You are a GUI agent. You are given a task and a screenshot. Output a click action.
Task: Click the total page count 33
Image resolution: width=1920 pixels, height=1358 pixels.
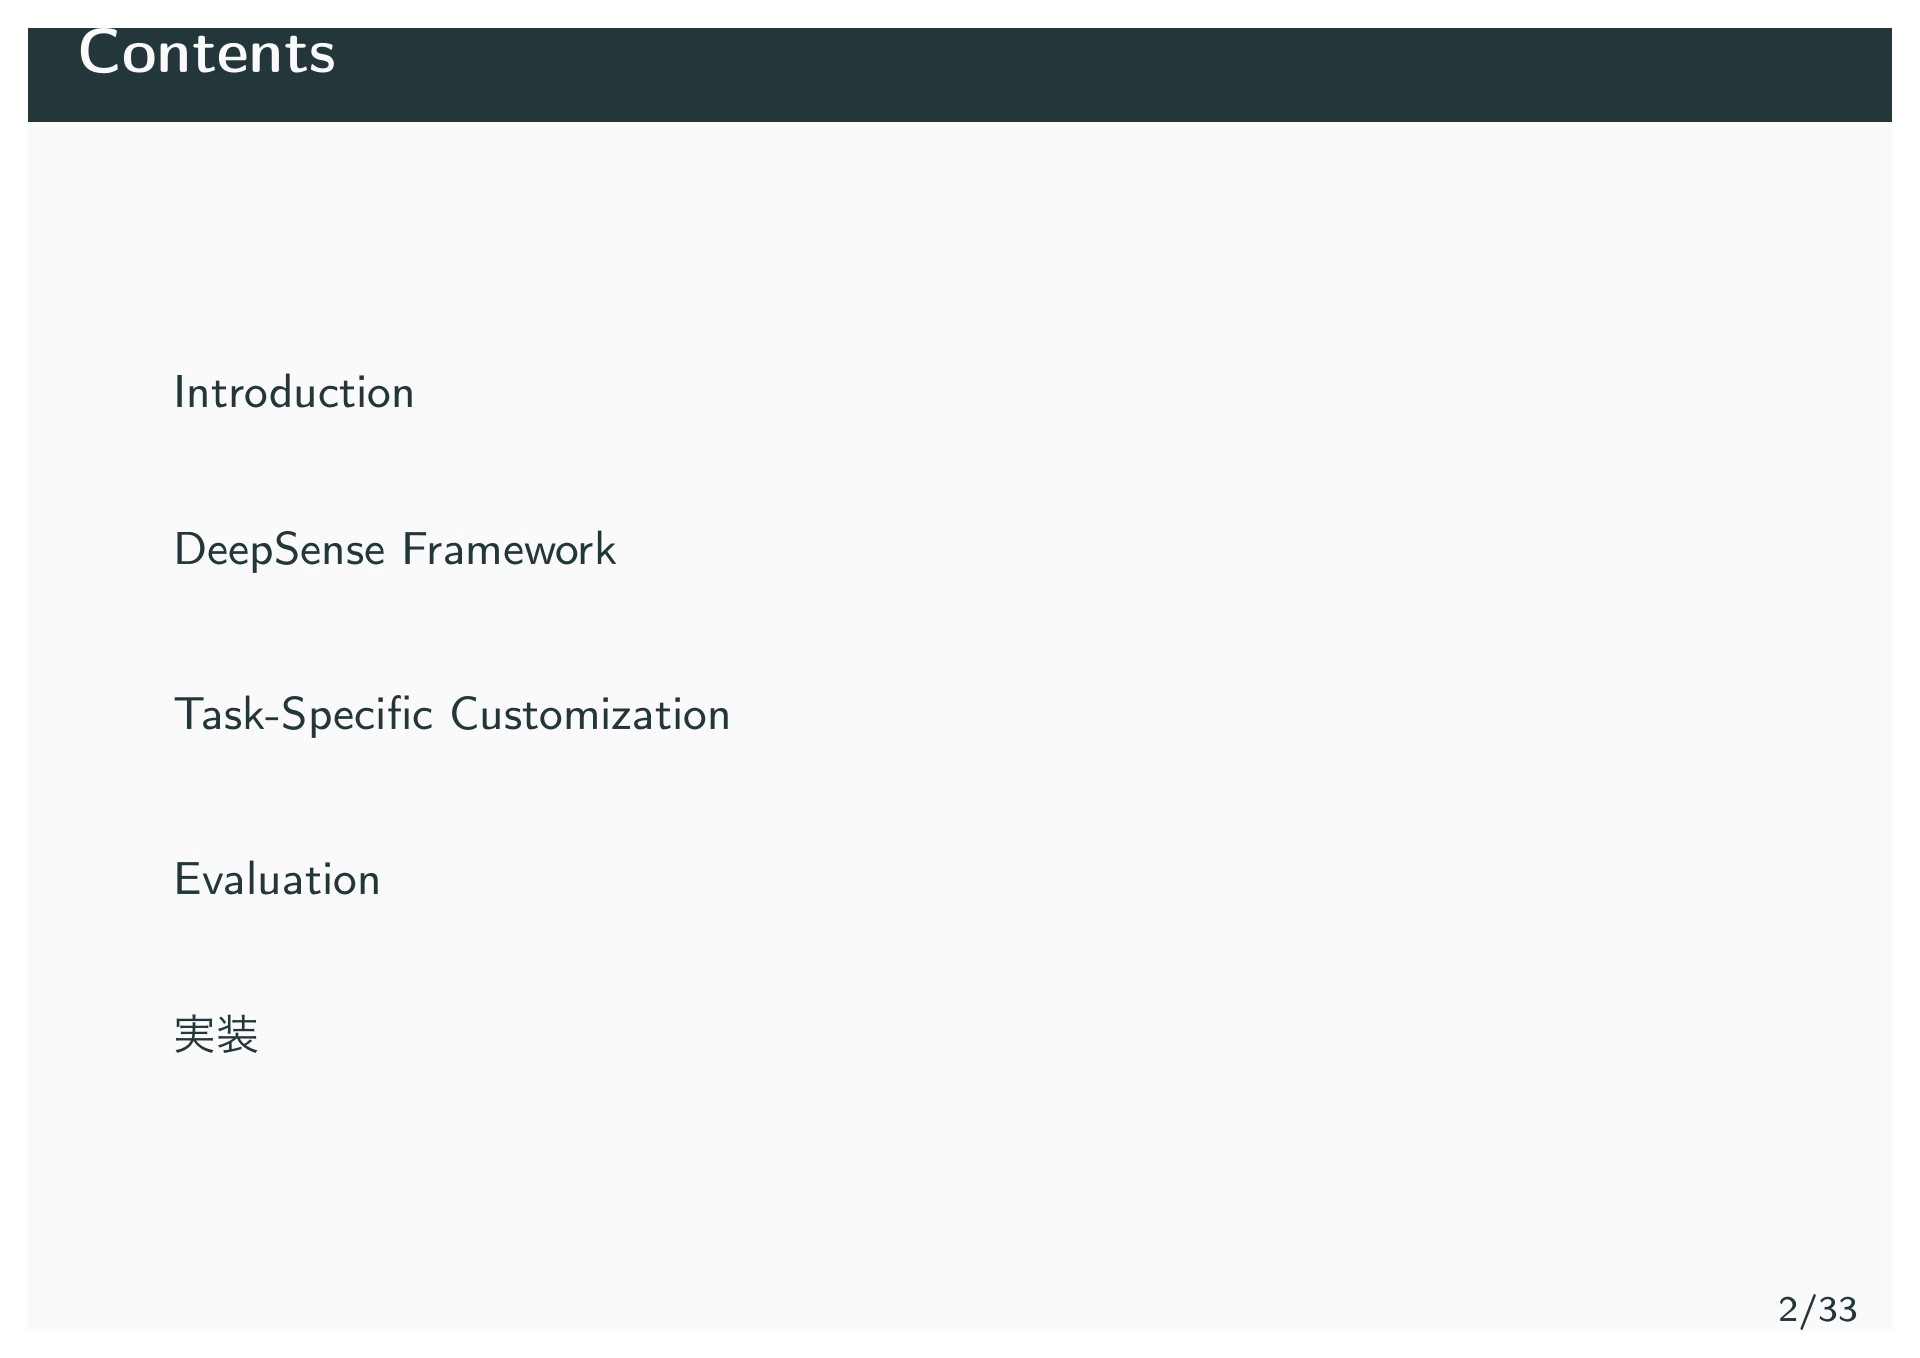coord(1838,1309)
